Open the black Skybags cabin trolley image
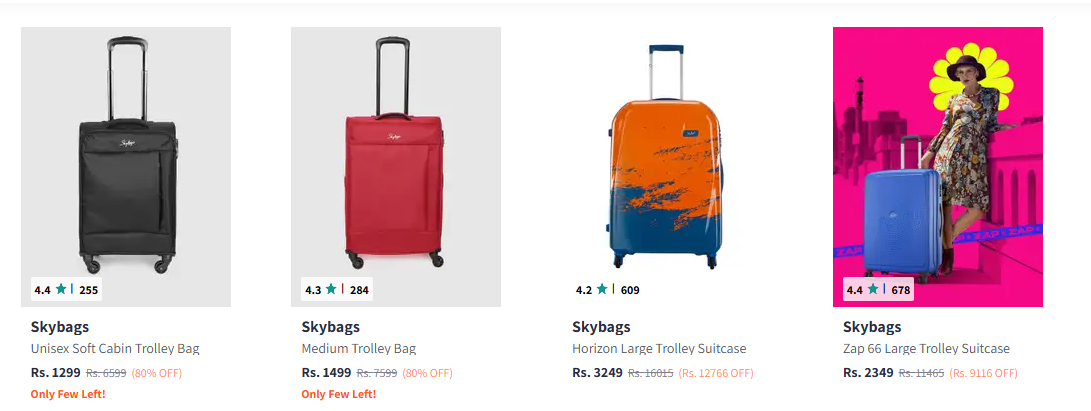1091x411 pixels. [x=126, y=160]
